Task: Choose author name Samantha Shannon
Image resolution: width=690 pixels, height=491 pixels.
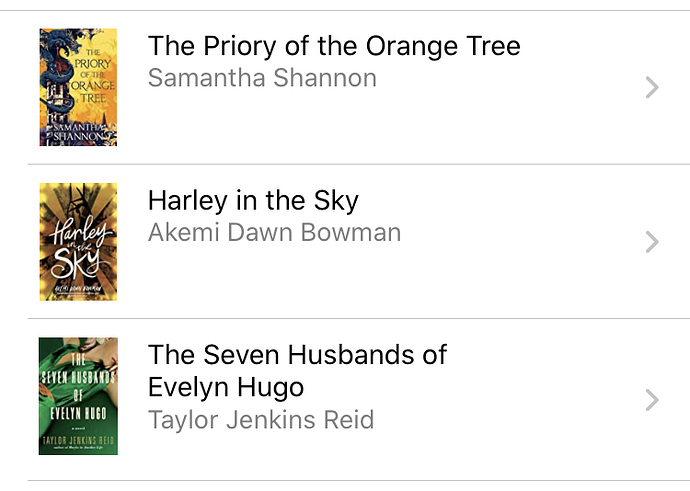Action: [x=262, y=78]
